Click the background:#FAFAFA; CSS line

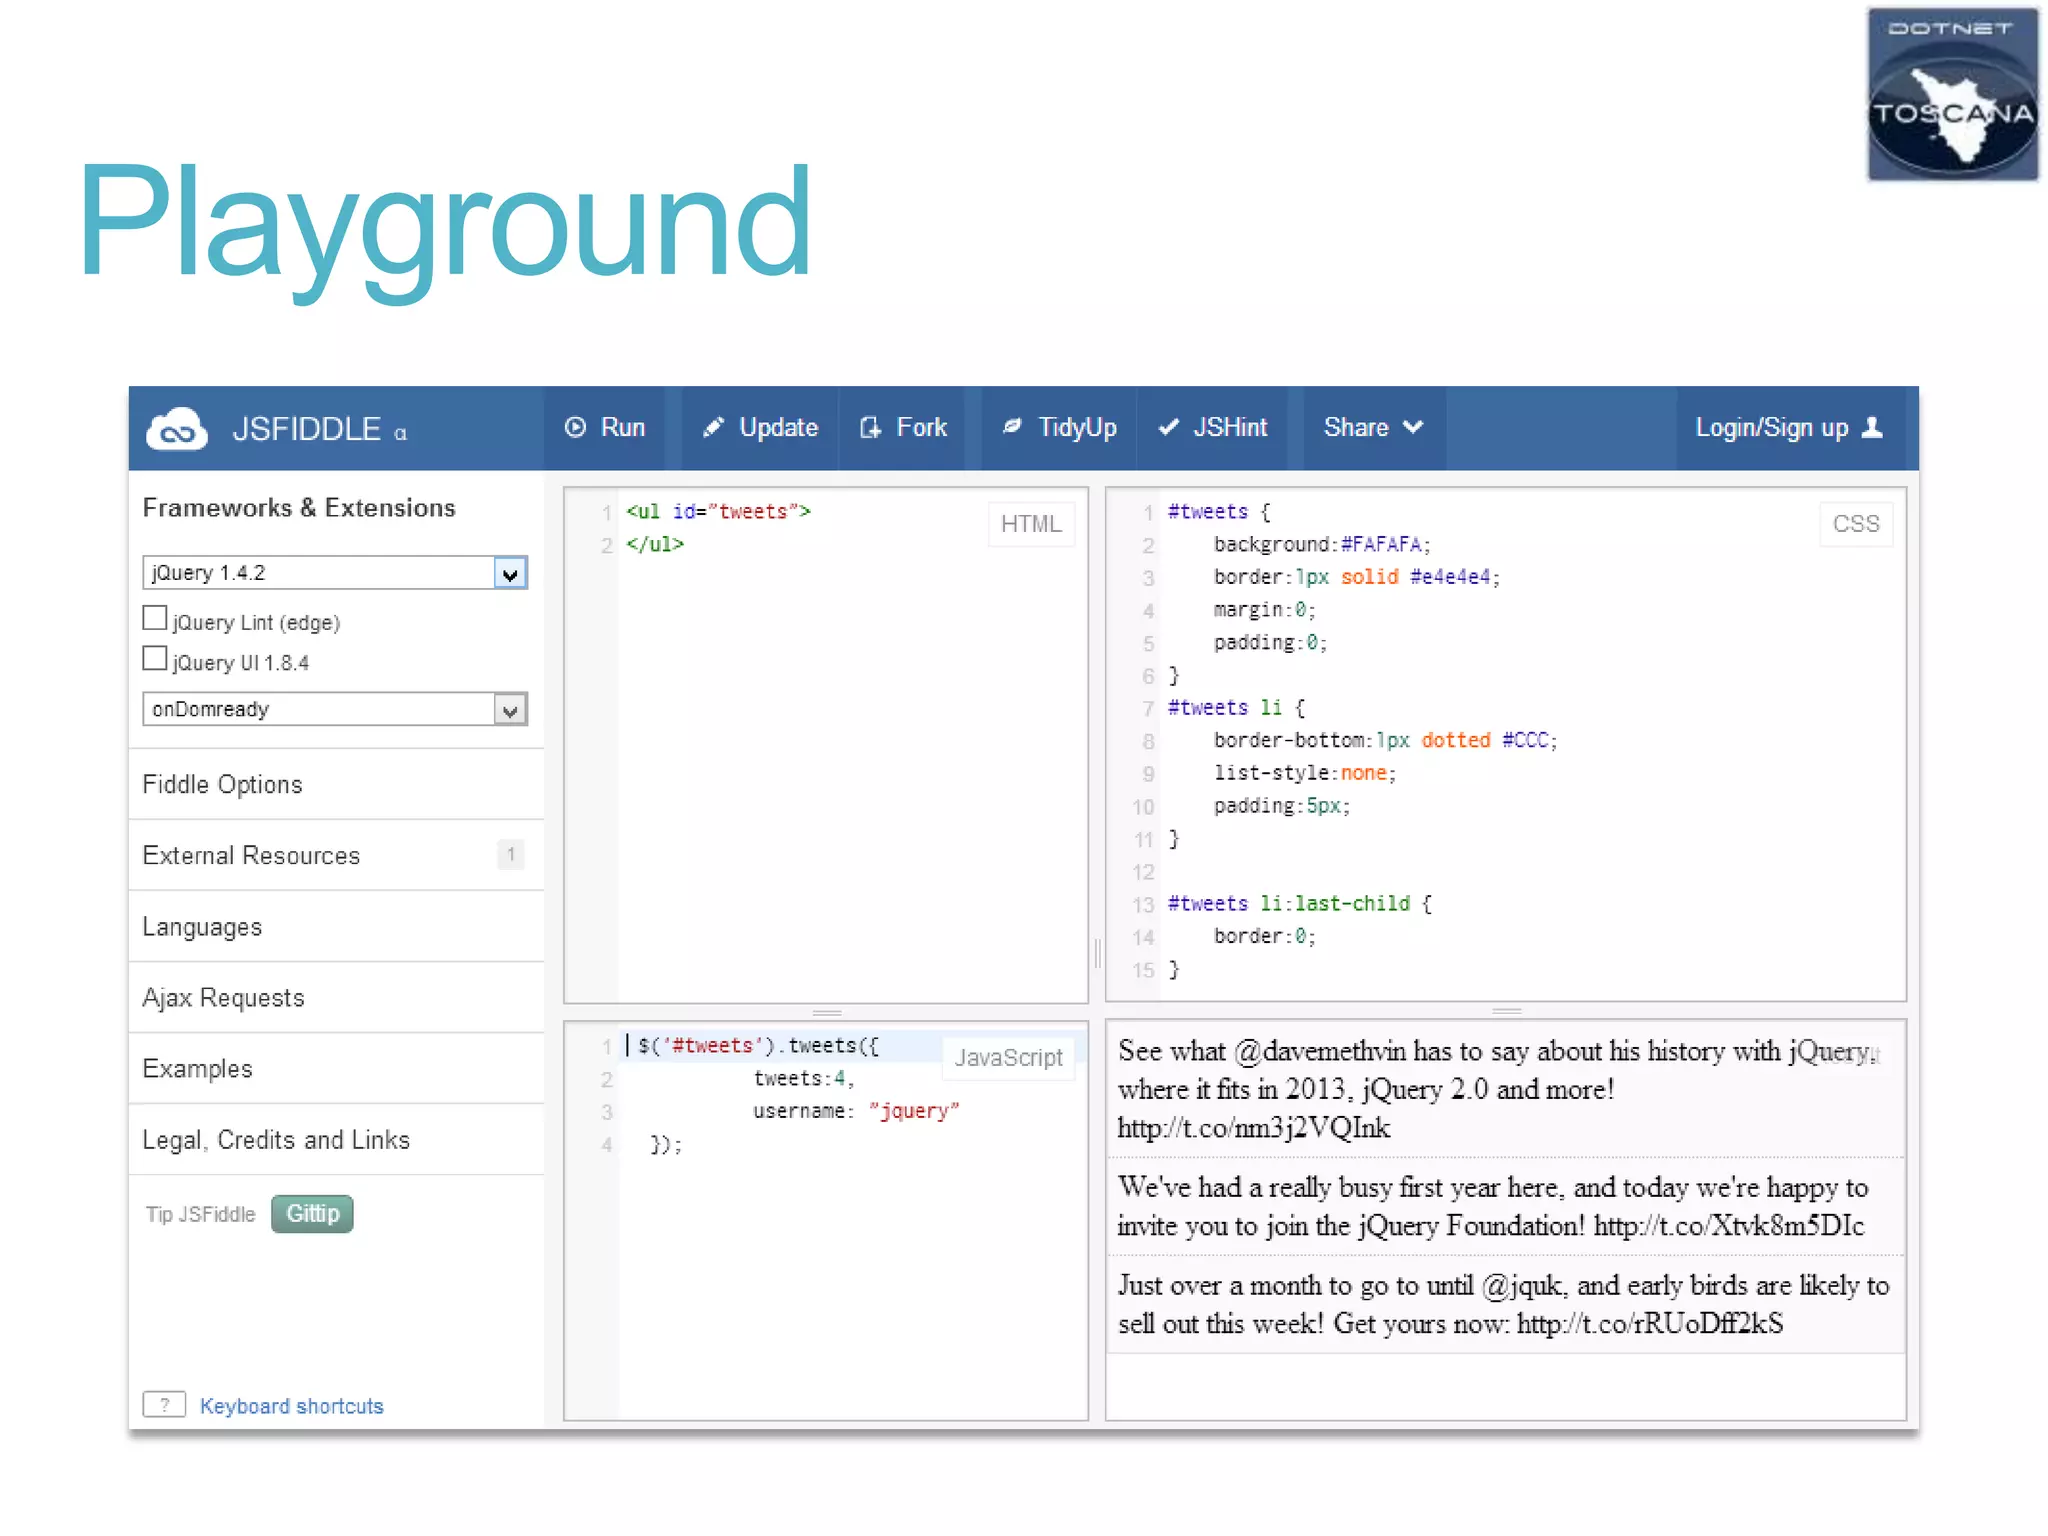[1322, 544]
